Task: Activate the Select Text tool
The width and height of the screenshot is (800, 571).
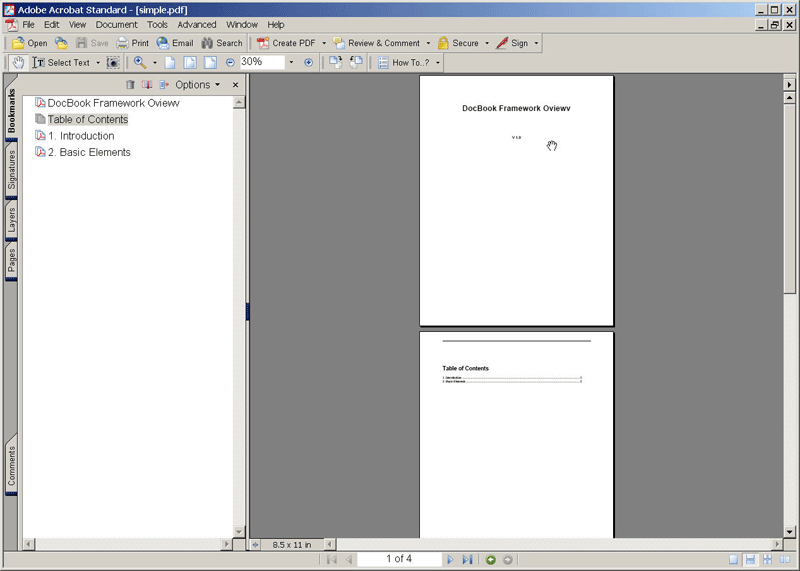Action: click(61, 63)
